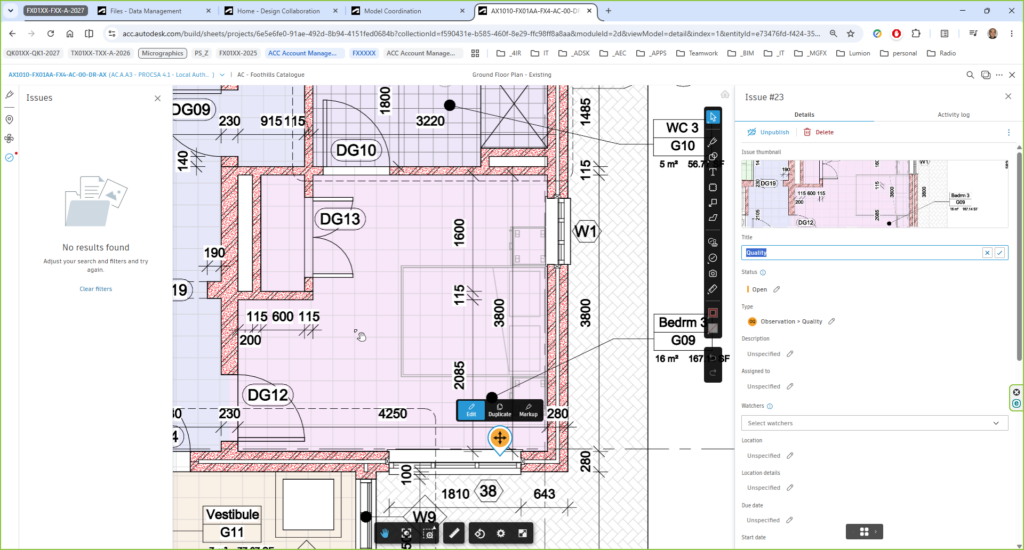
Task: Switch to the Details tab
Action: coord(804,114)
